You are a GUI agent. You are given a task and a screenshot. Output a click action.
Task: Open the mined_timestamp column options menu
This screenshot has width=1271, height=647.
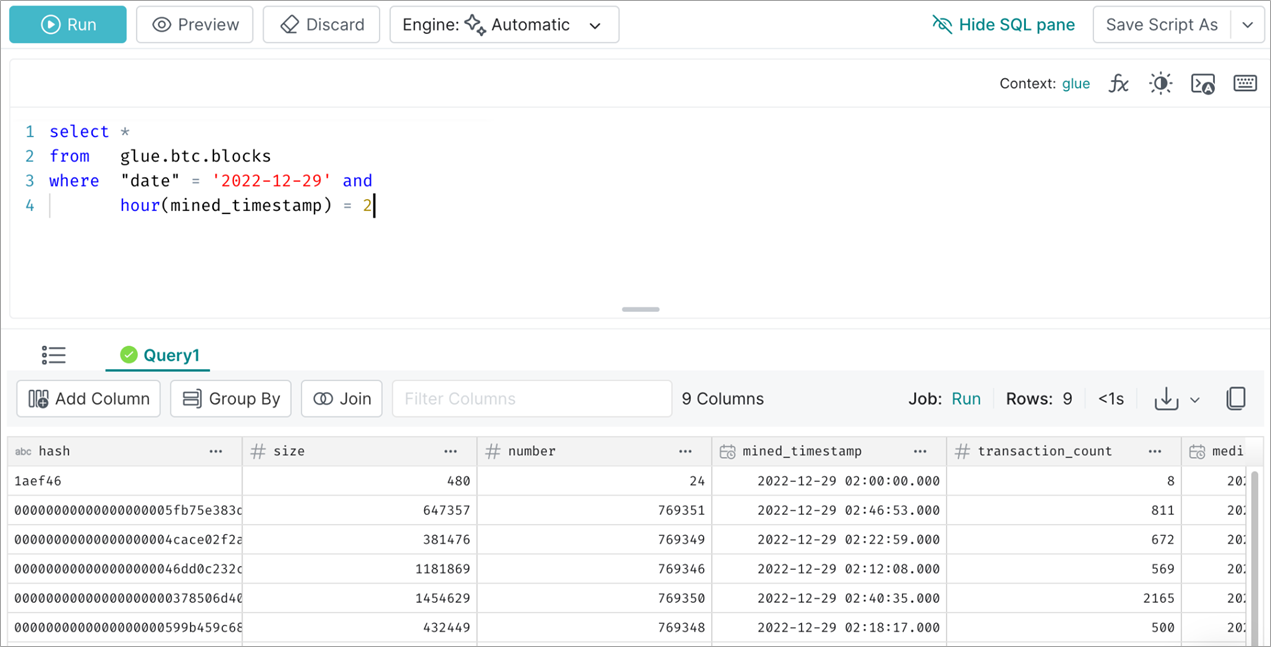920,451
